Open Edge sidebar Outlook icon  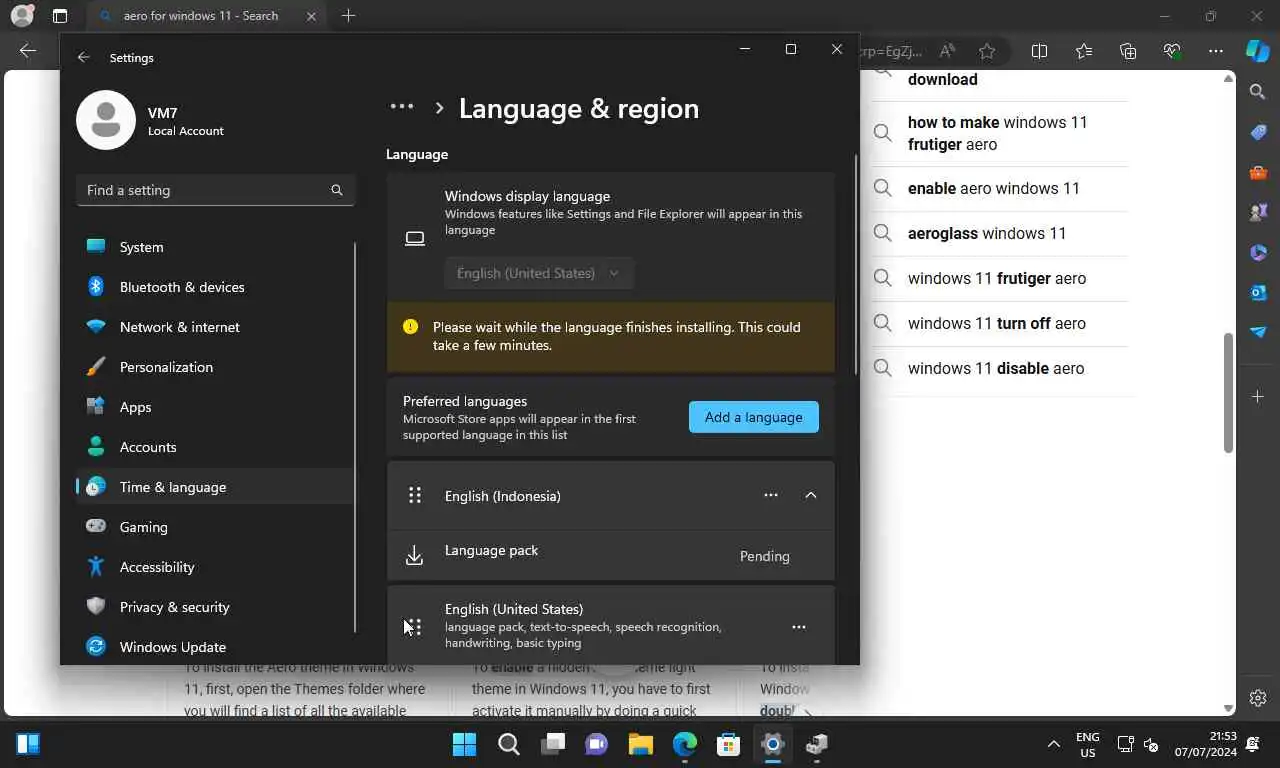click(x=1258, y=292)
